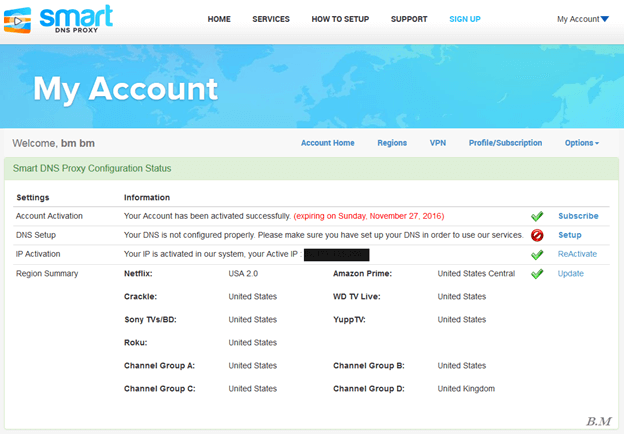The width and height of the screenshot is (624, 434).
Task: Click the 'Smart DNS Proxy Configuration Status' heading
Action: point(92,168)
